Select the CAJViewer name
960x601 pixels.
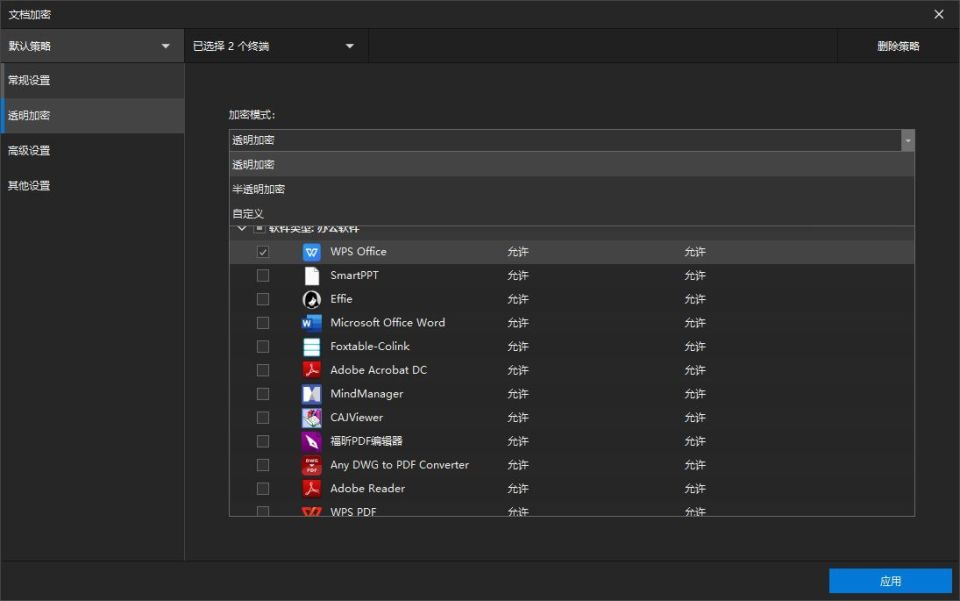point(356,417)
